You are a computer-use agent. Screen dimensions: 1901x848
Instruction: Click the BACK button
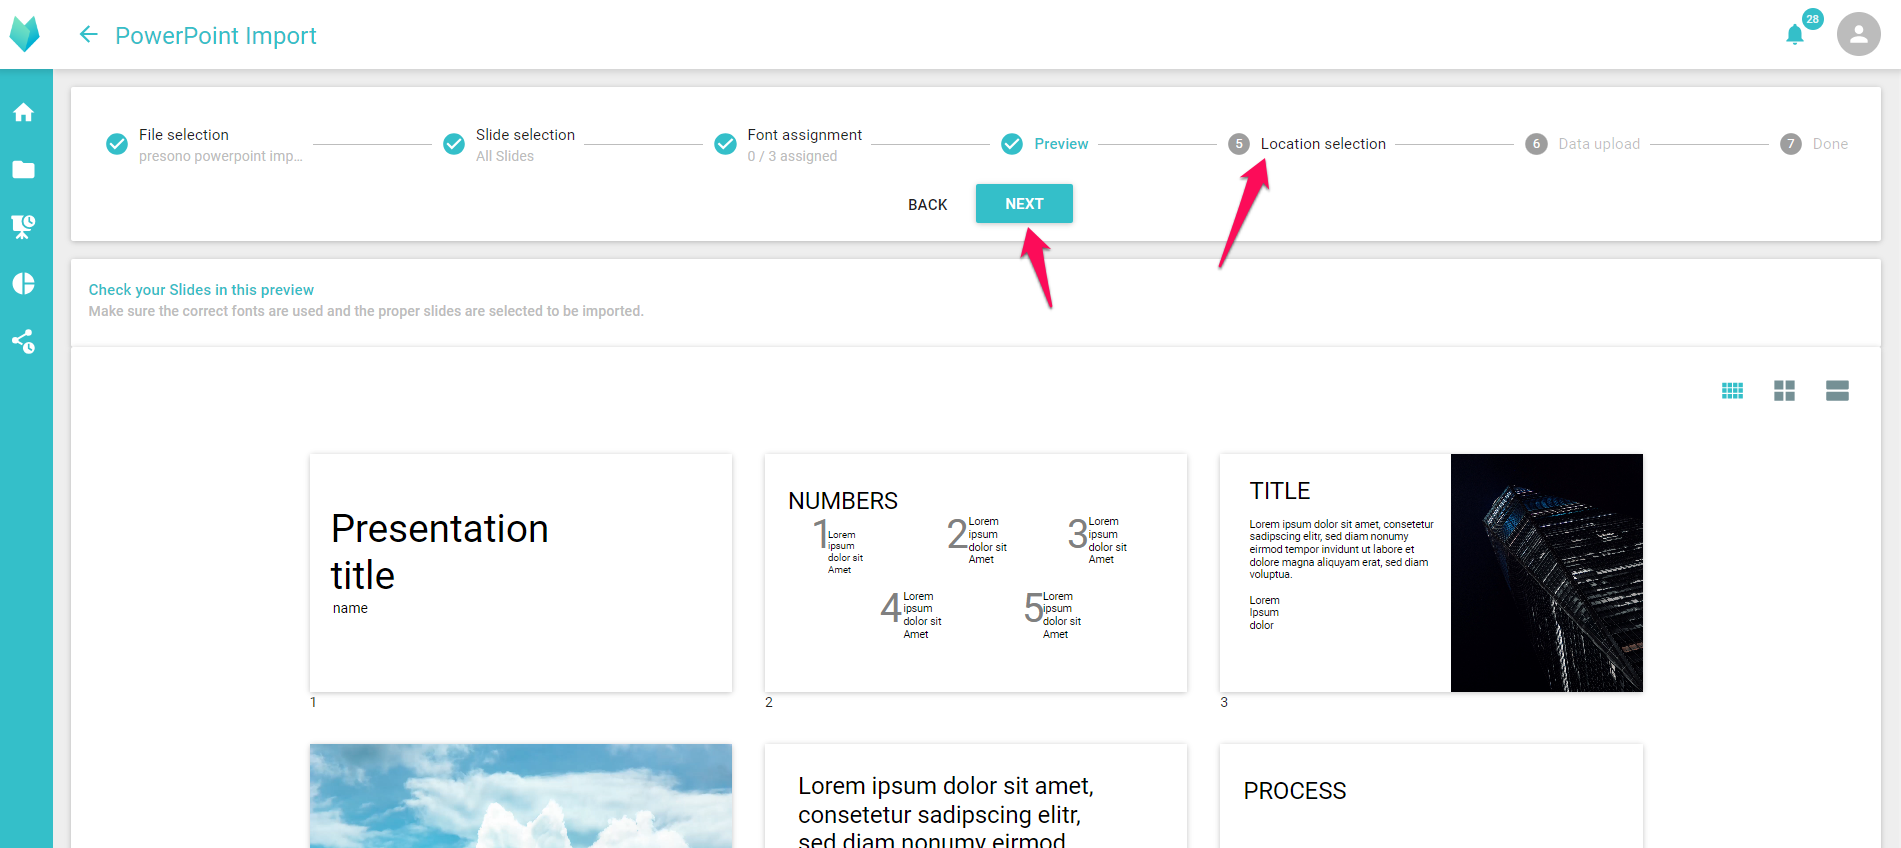pyautogui.click(x=927, y=205)
